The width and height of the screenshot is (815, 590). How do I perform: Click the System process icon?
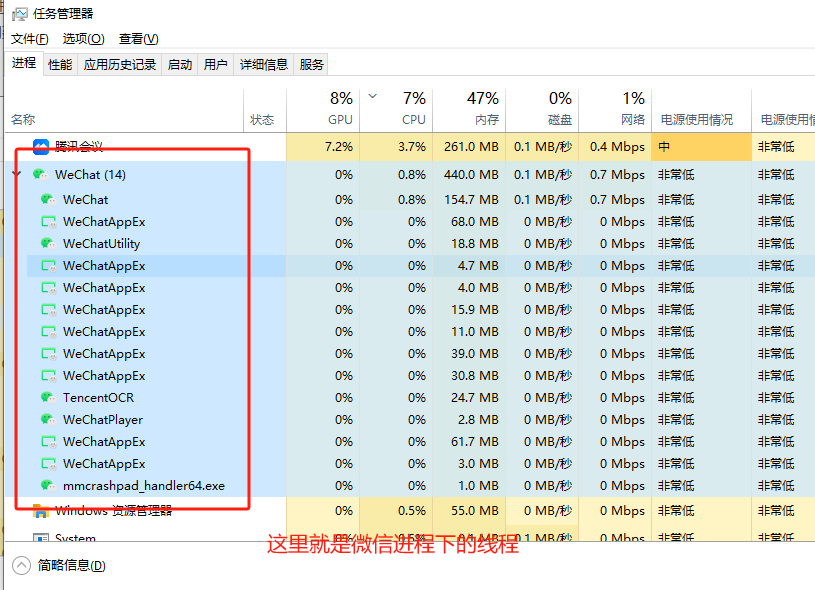41,537
